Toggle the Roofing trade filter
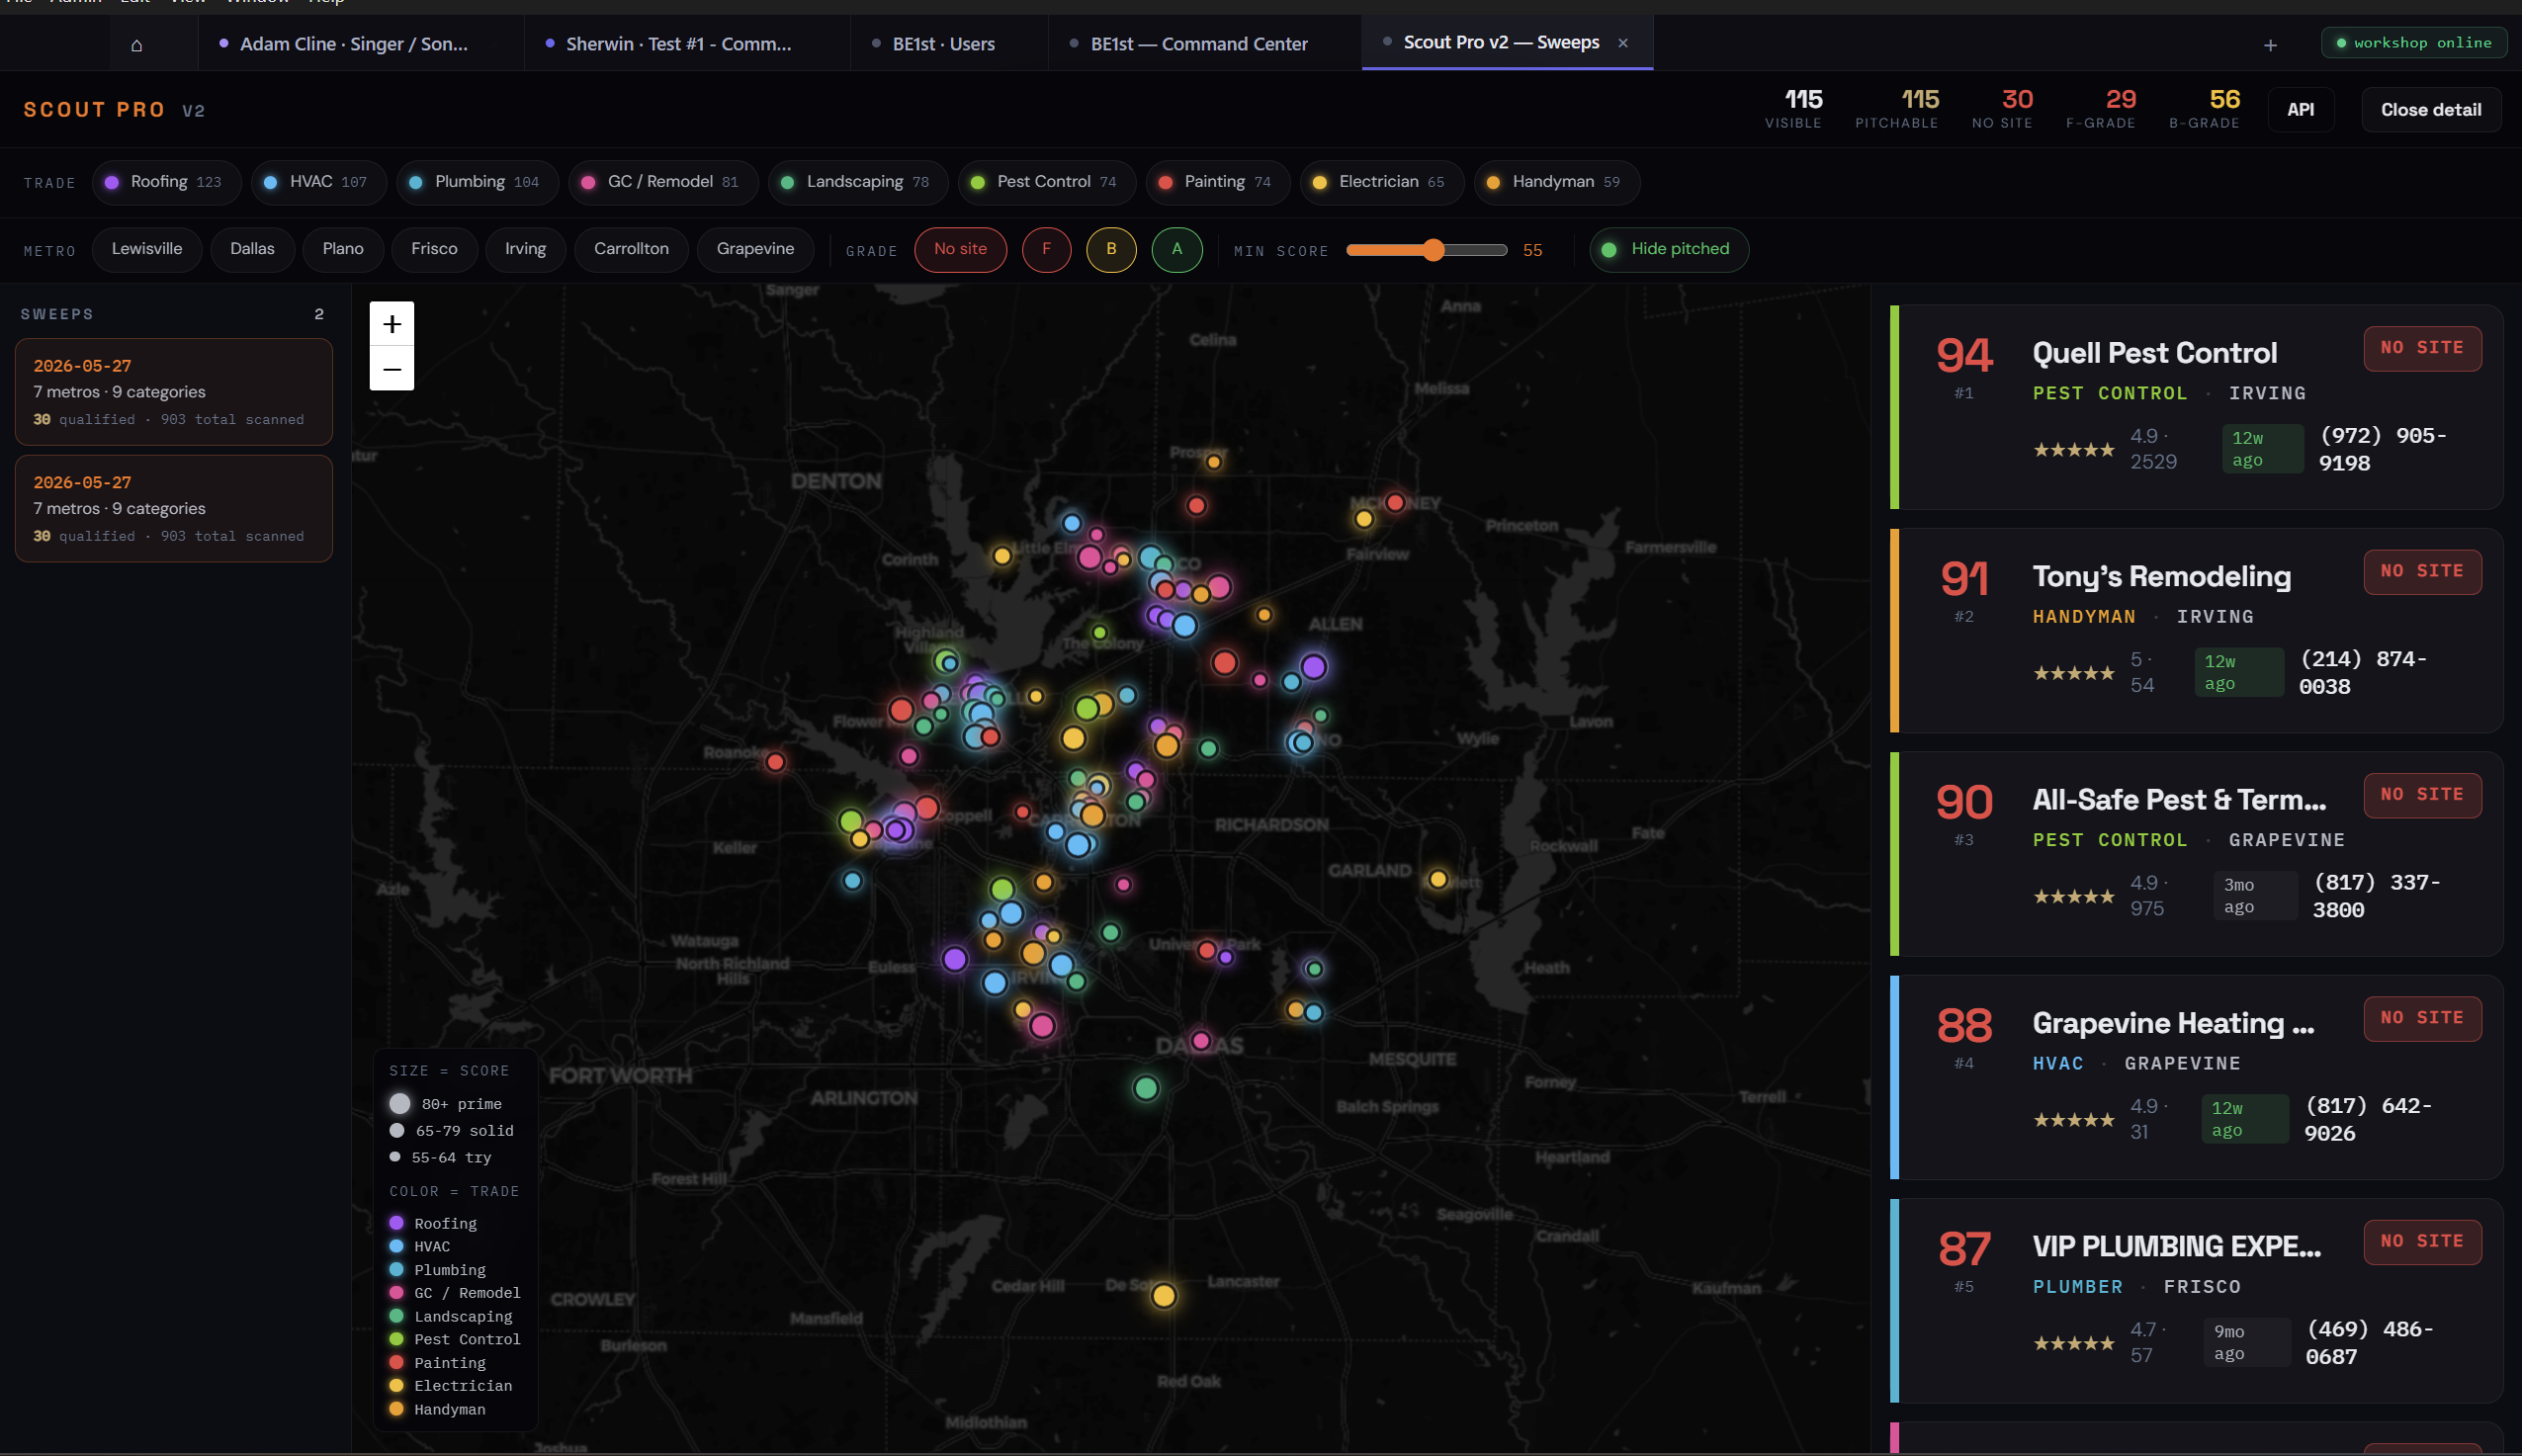 pos(166,182)
